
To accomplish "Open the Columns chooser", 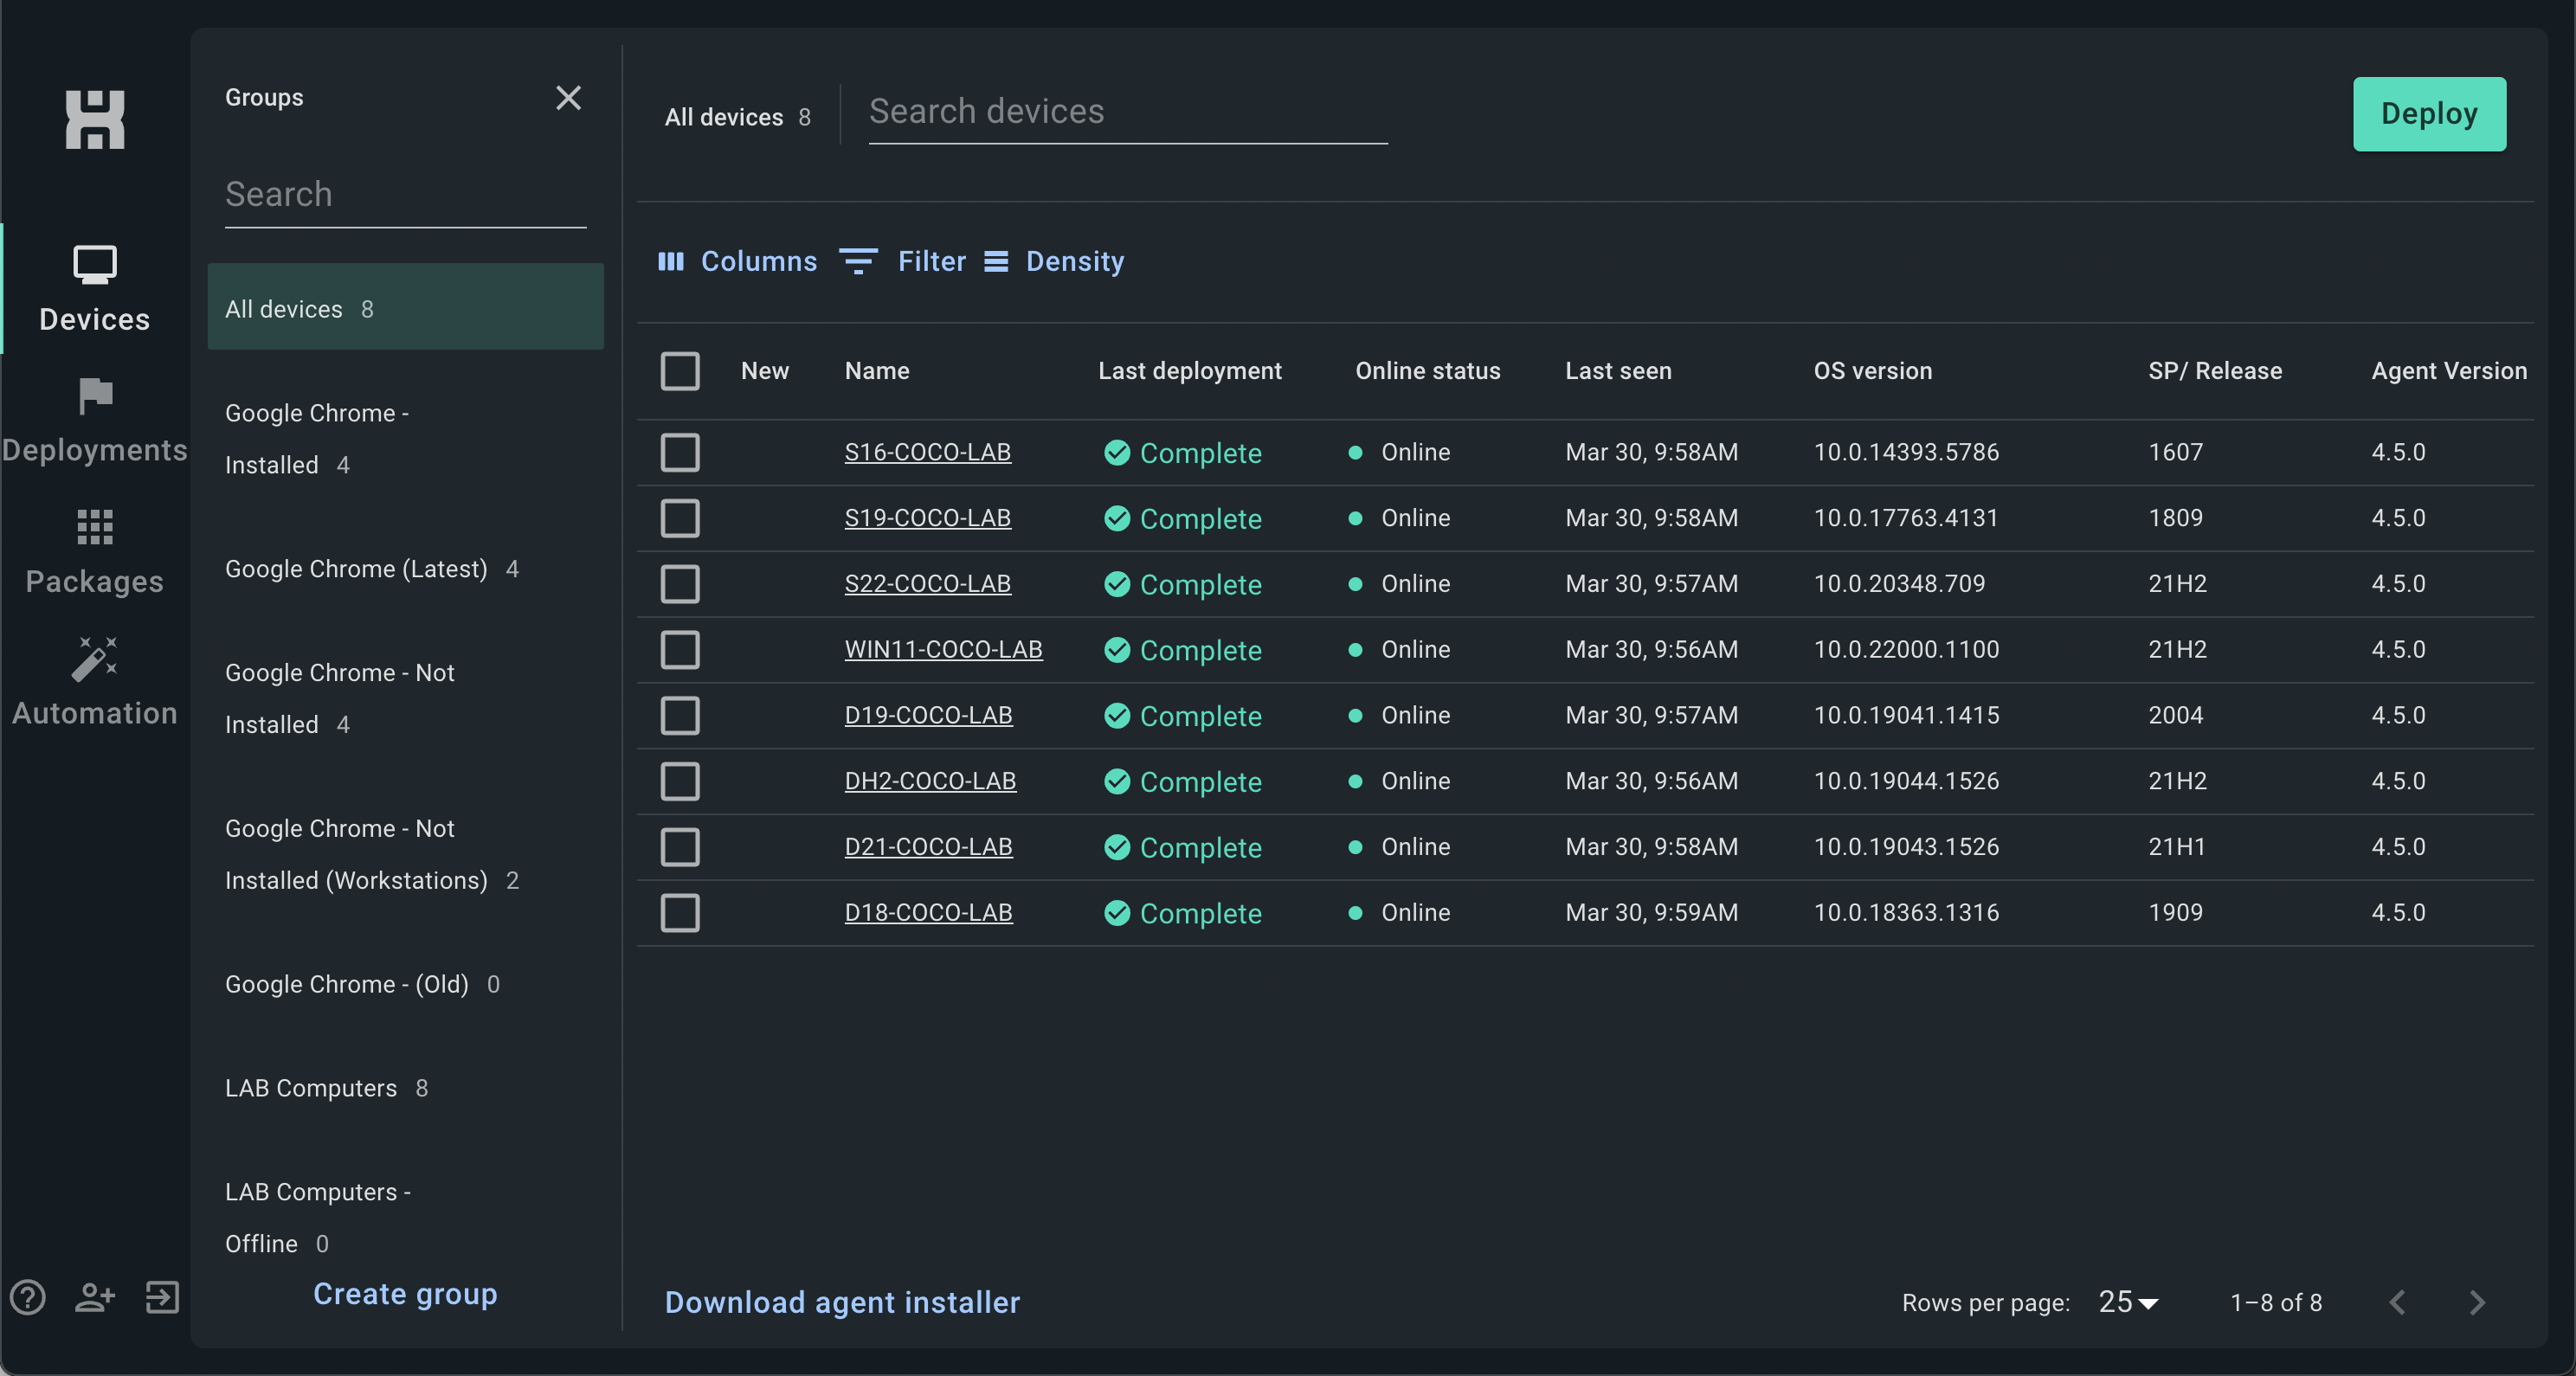I will click(x=737, y=261).
